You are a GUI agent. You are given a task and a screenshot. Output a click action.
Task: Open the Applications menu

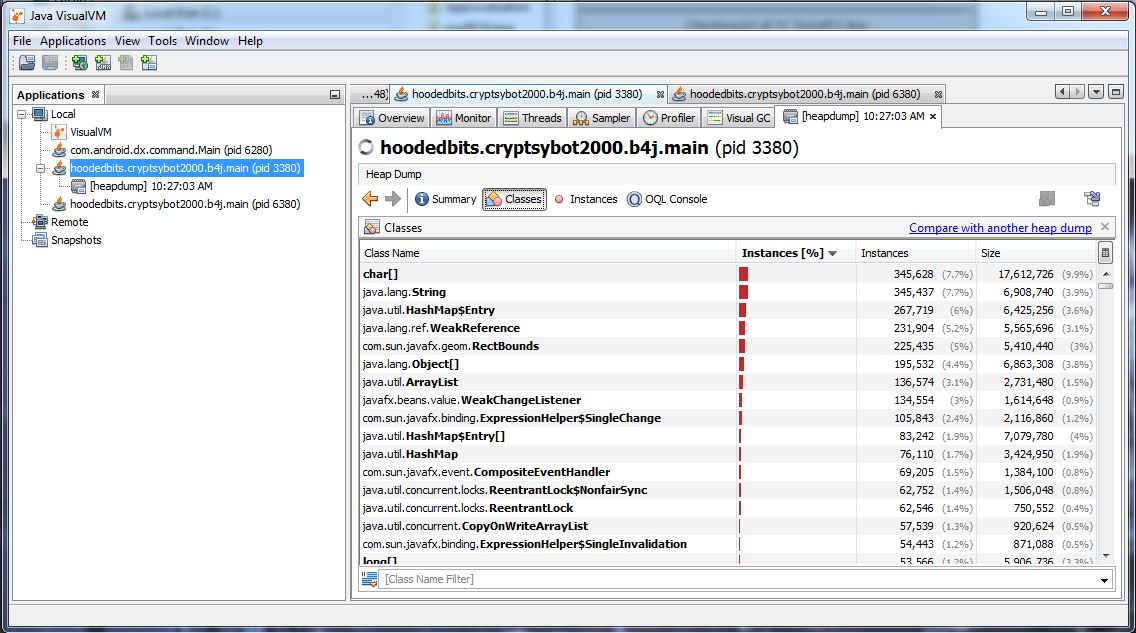coord(72,41)
